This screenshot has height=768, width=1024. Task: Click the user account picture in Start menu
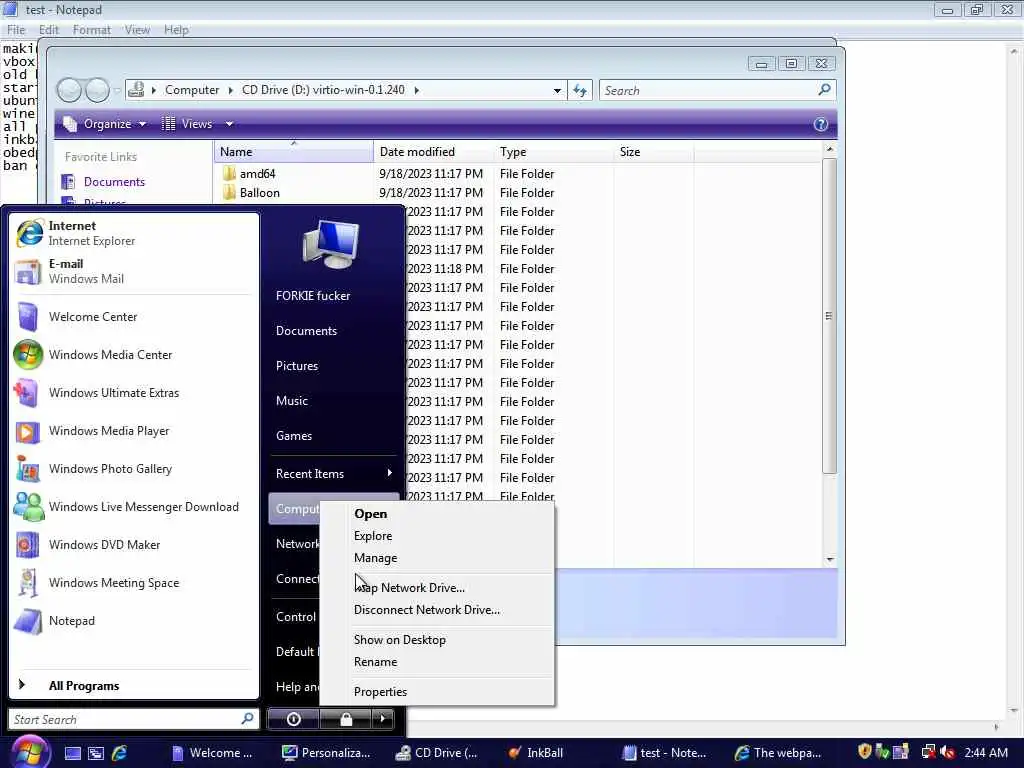click(x=331, y=244)
